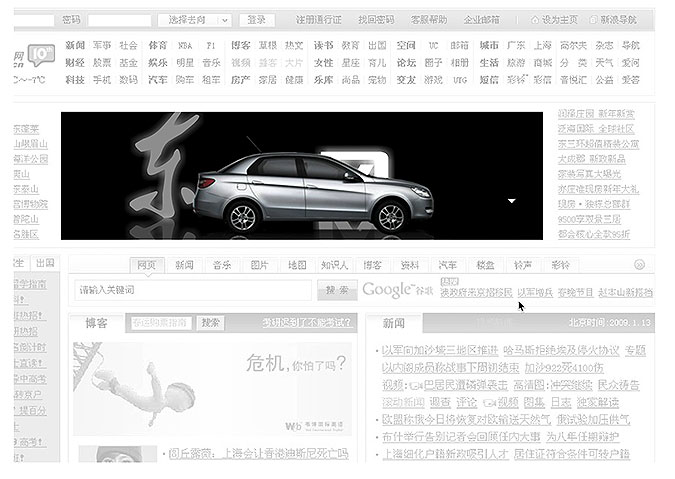This screenshot has height=479, width=675.
Task: Click the blog search input in 博客 header
Action: click(x=161, y=323)
